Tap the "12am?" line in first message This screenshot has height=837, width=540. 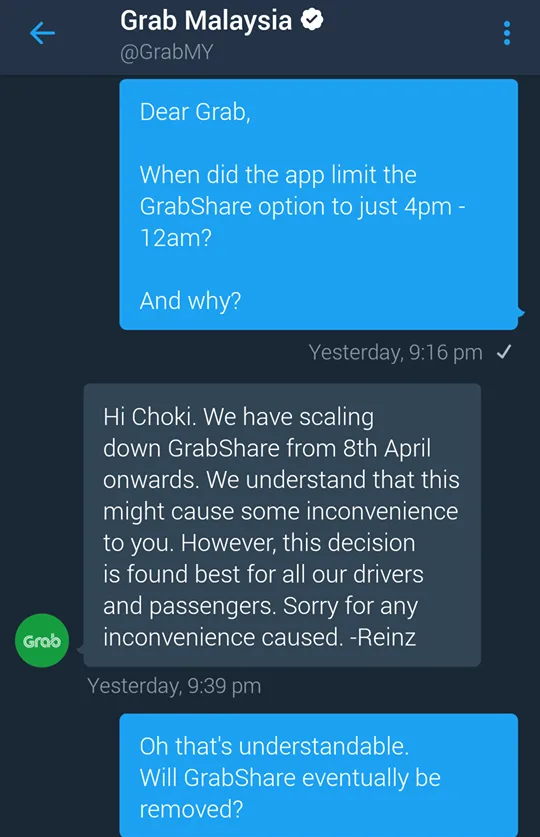176,238
